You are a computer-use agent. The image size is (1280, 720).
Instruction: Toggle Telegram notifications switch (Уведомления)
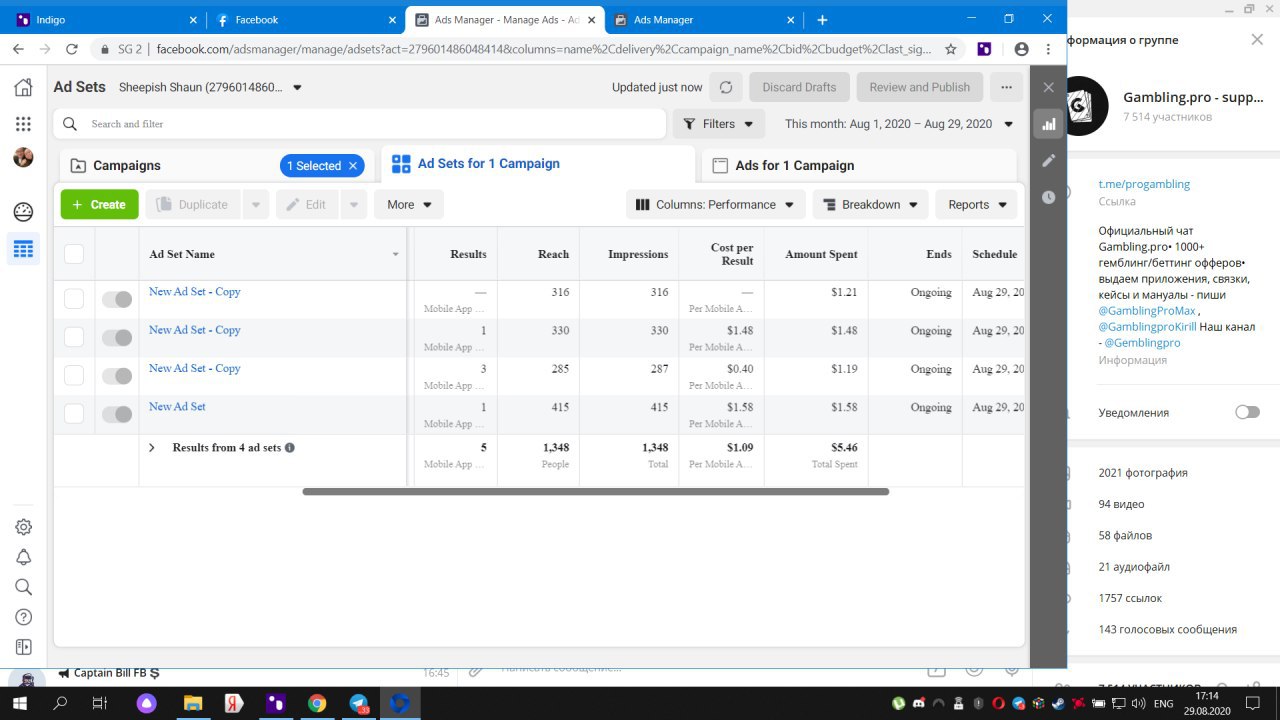click(1247, 412)
